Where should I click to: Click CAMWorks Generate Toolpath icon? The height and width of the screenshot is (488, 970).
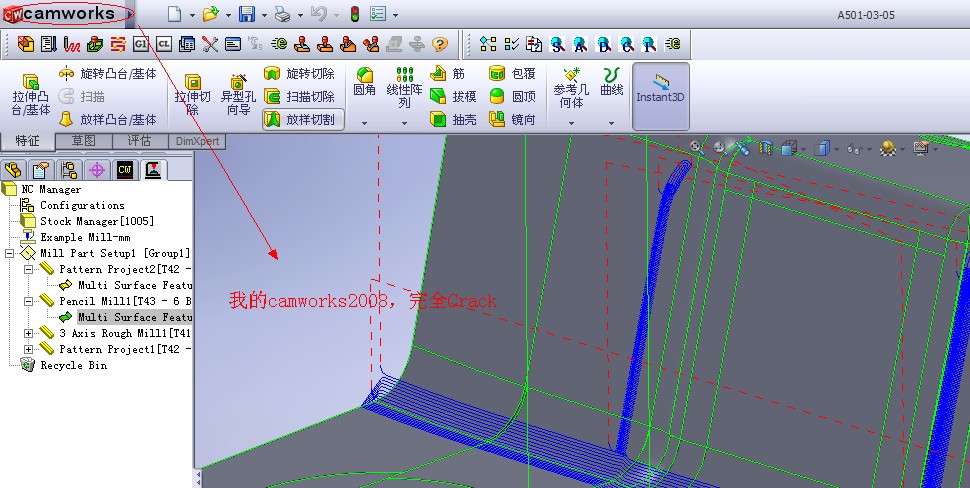click(72, 44)
